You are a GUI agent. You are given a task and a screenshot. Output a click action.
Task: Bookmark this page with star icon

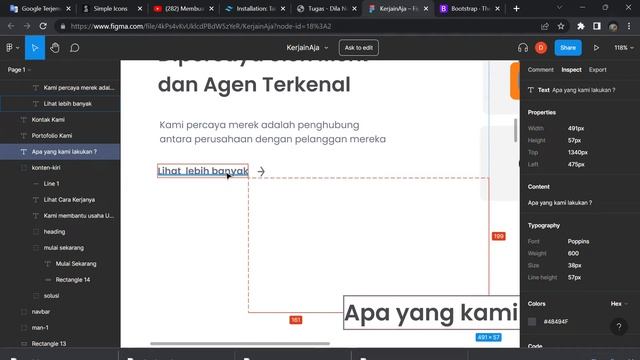pyautogui.click(x=561, y=26)
